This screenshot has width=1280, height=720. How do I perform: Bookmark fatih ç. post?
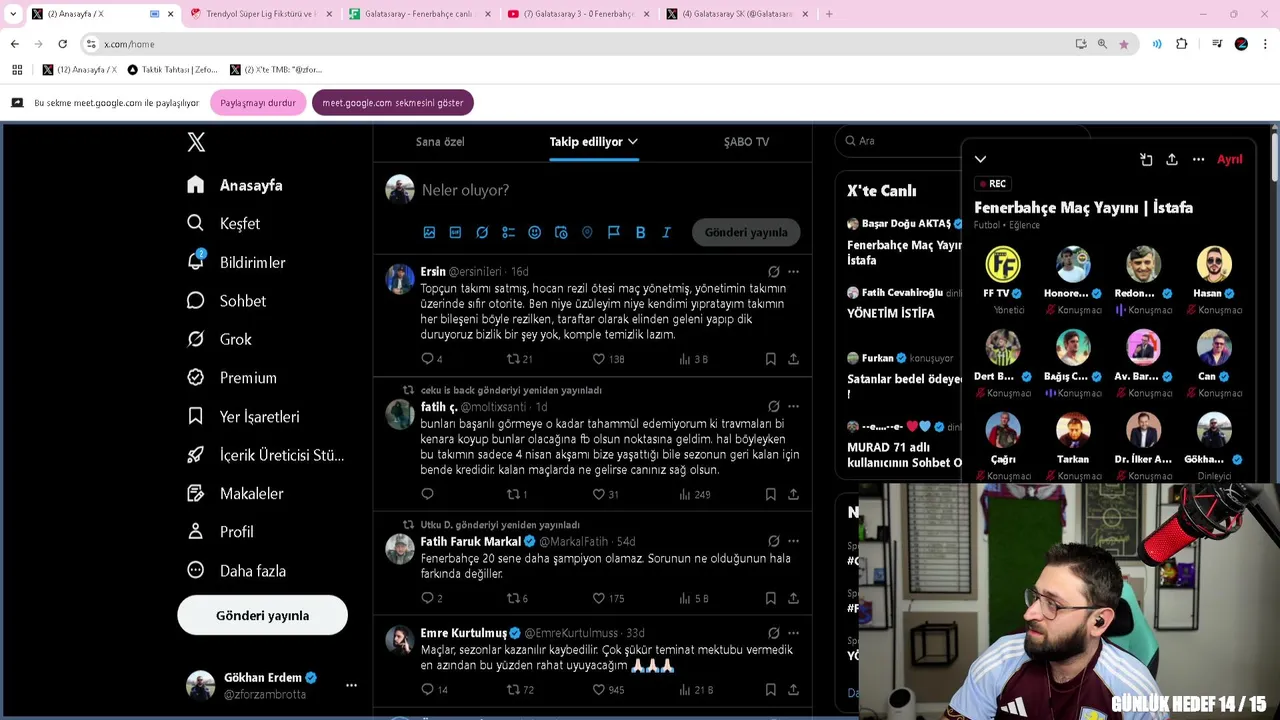(x=770, y=494)
